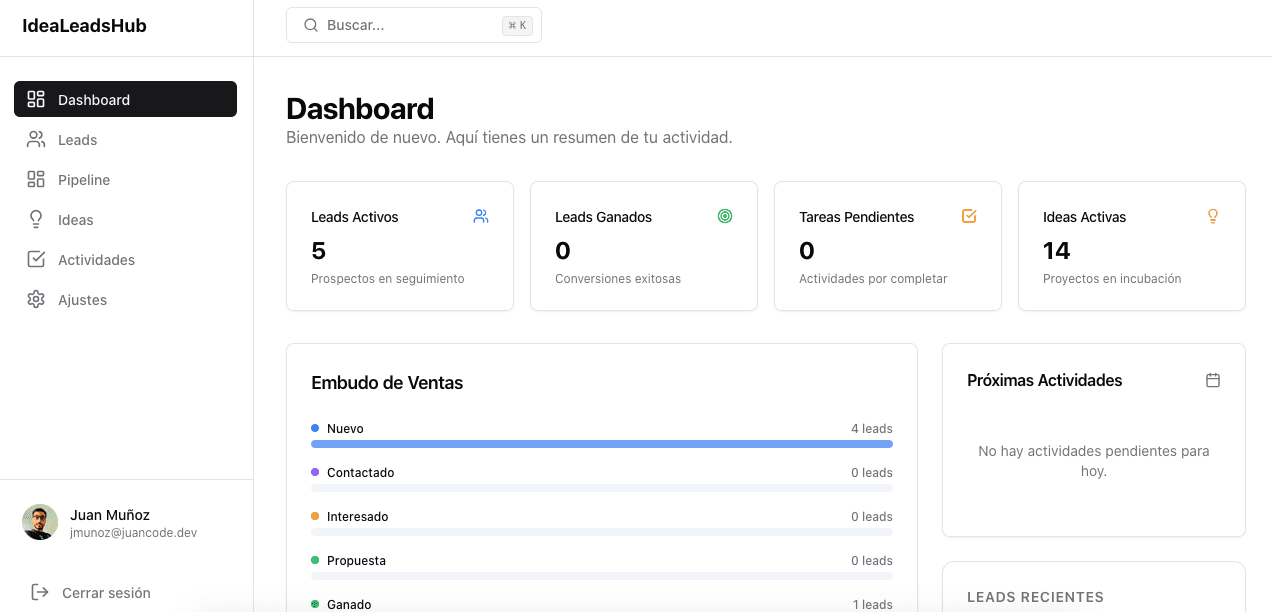Click "No hay actividades pendientes" message
This screenshot has width=1272, height=612.
click(x=1094, y=461)
